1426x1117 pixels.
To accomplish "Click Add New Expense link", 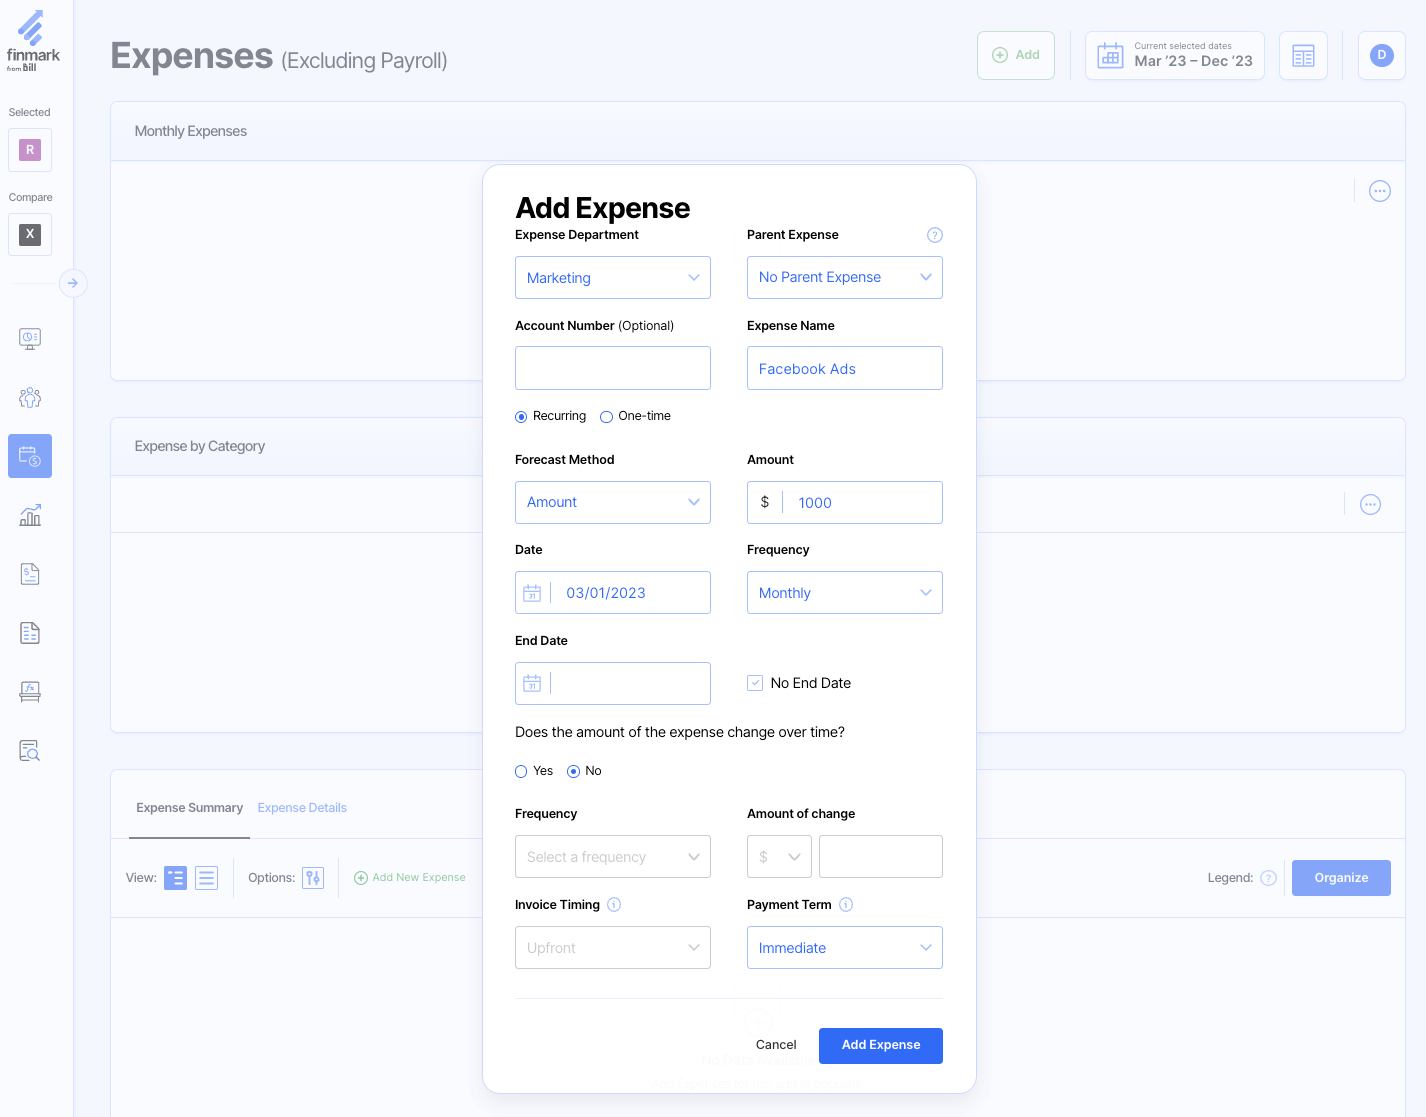I will (x=410, y=877).
